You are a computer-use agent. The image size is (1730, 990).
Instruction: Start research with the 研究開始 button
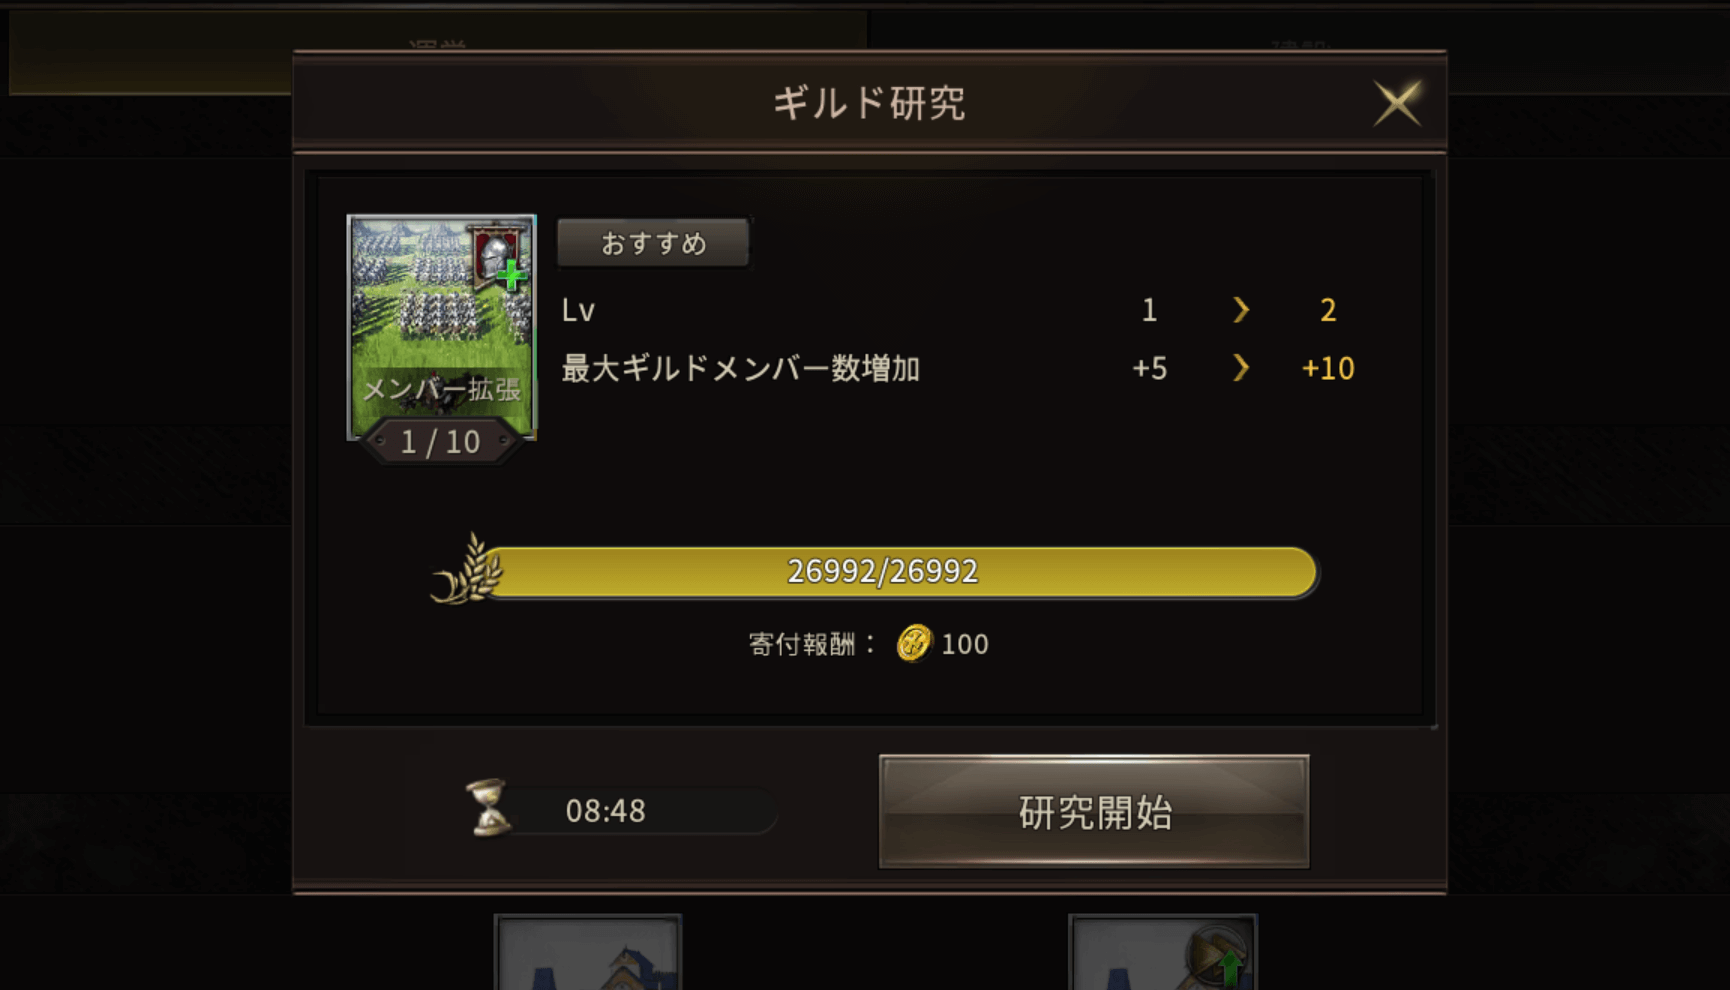[x=1094, y=811]
